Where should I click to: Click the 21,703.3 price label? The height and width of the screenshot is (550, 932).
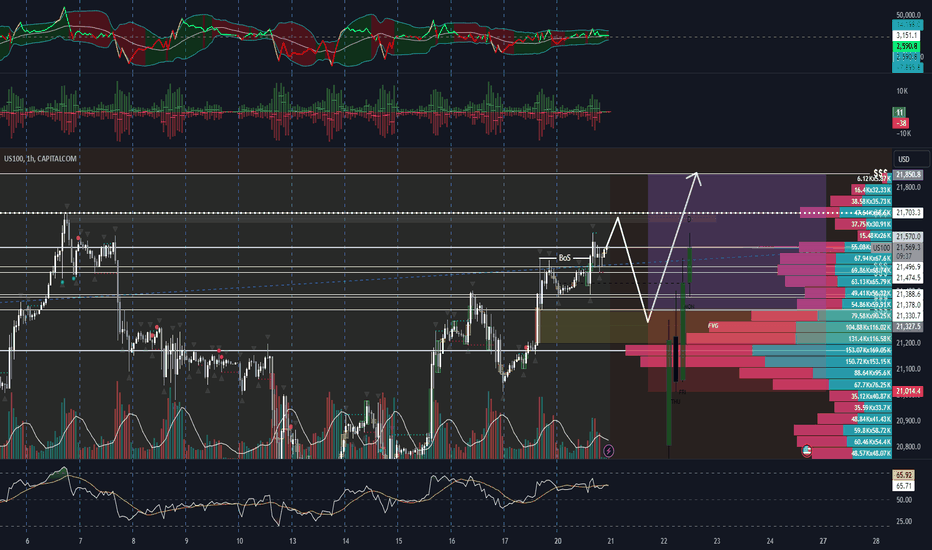point(908,212)
